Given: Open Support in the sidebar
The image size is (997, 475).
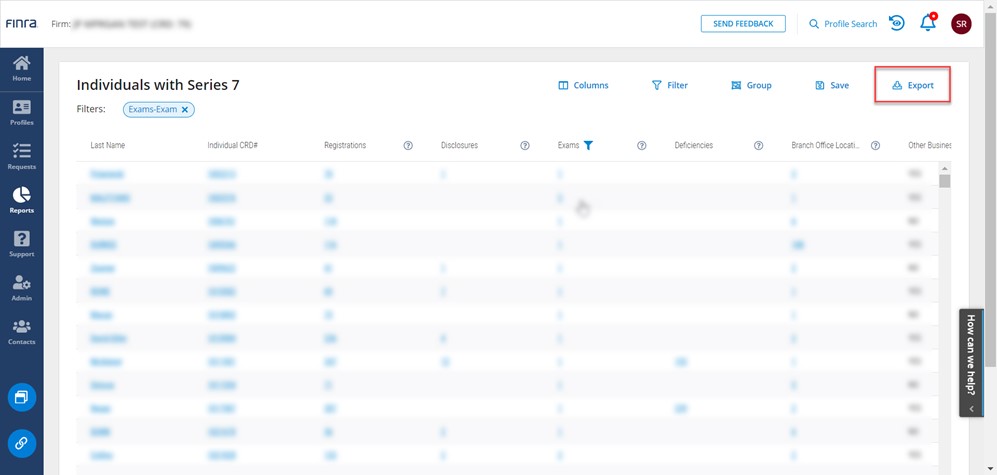Looking at the screenshot, I should [x=21, y=244].
